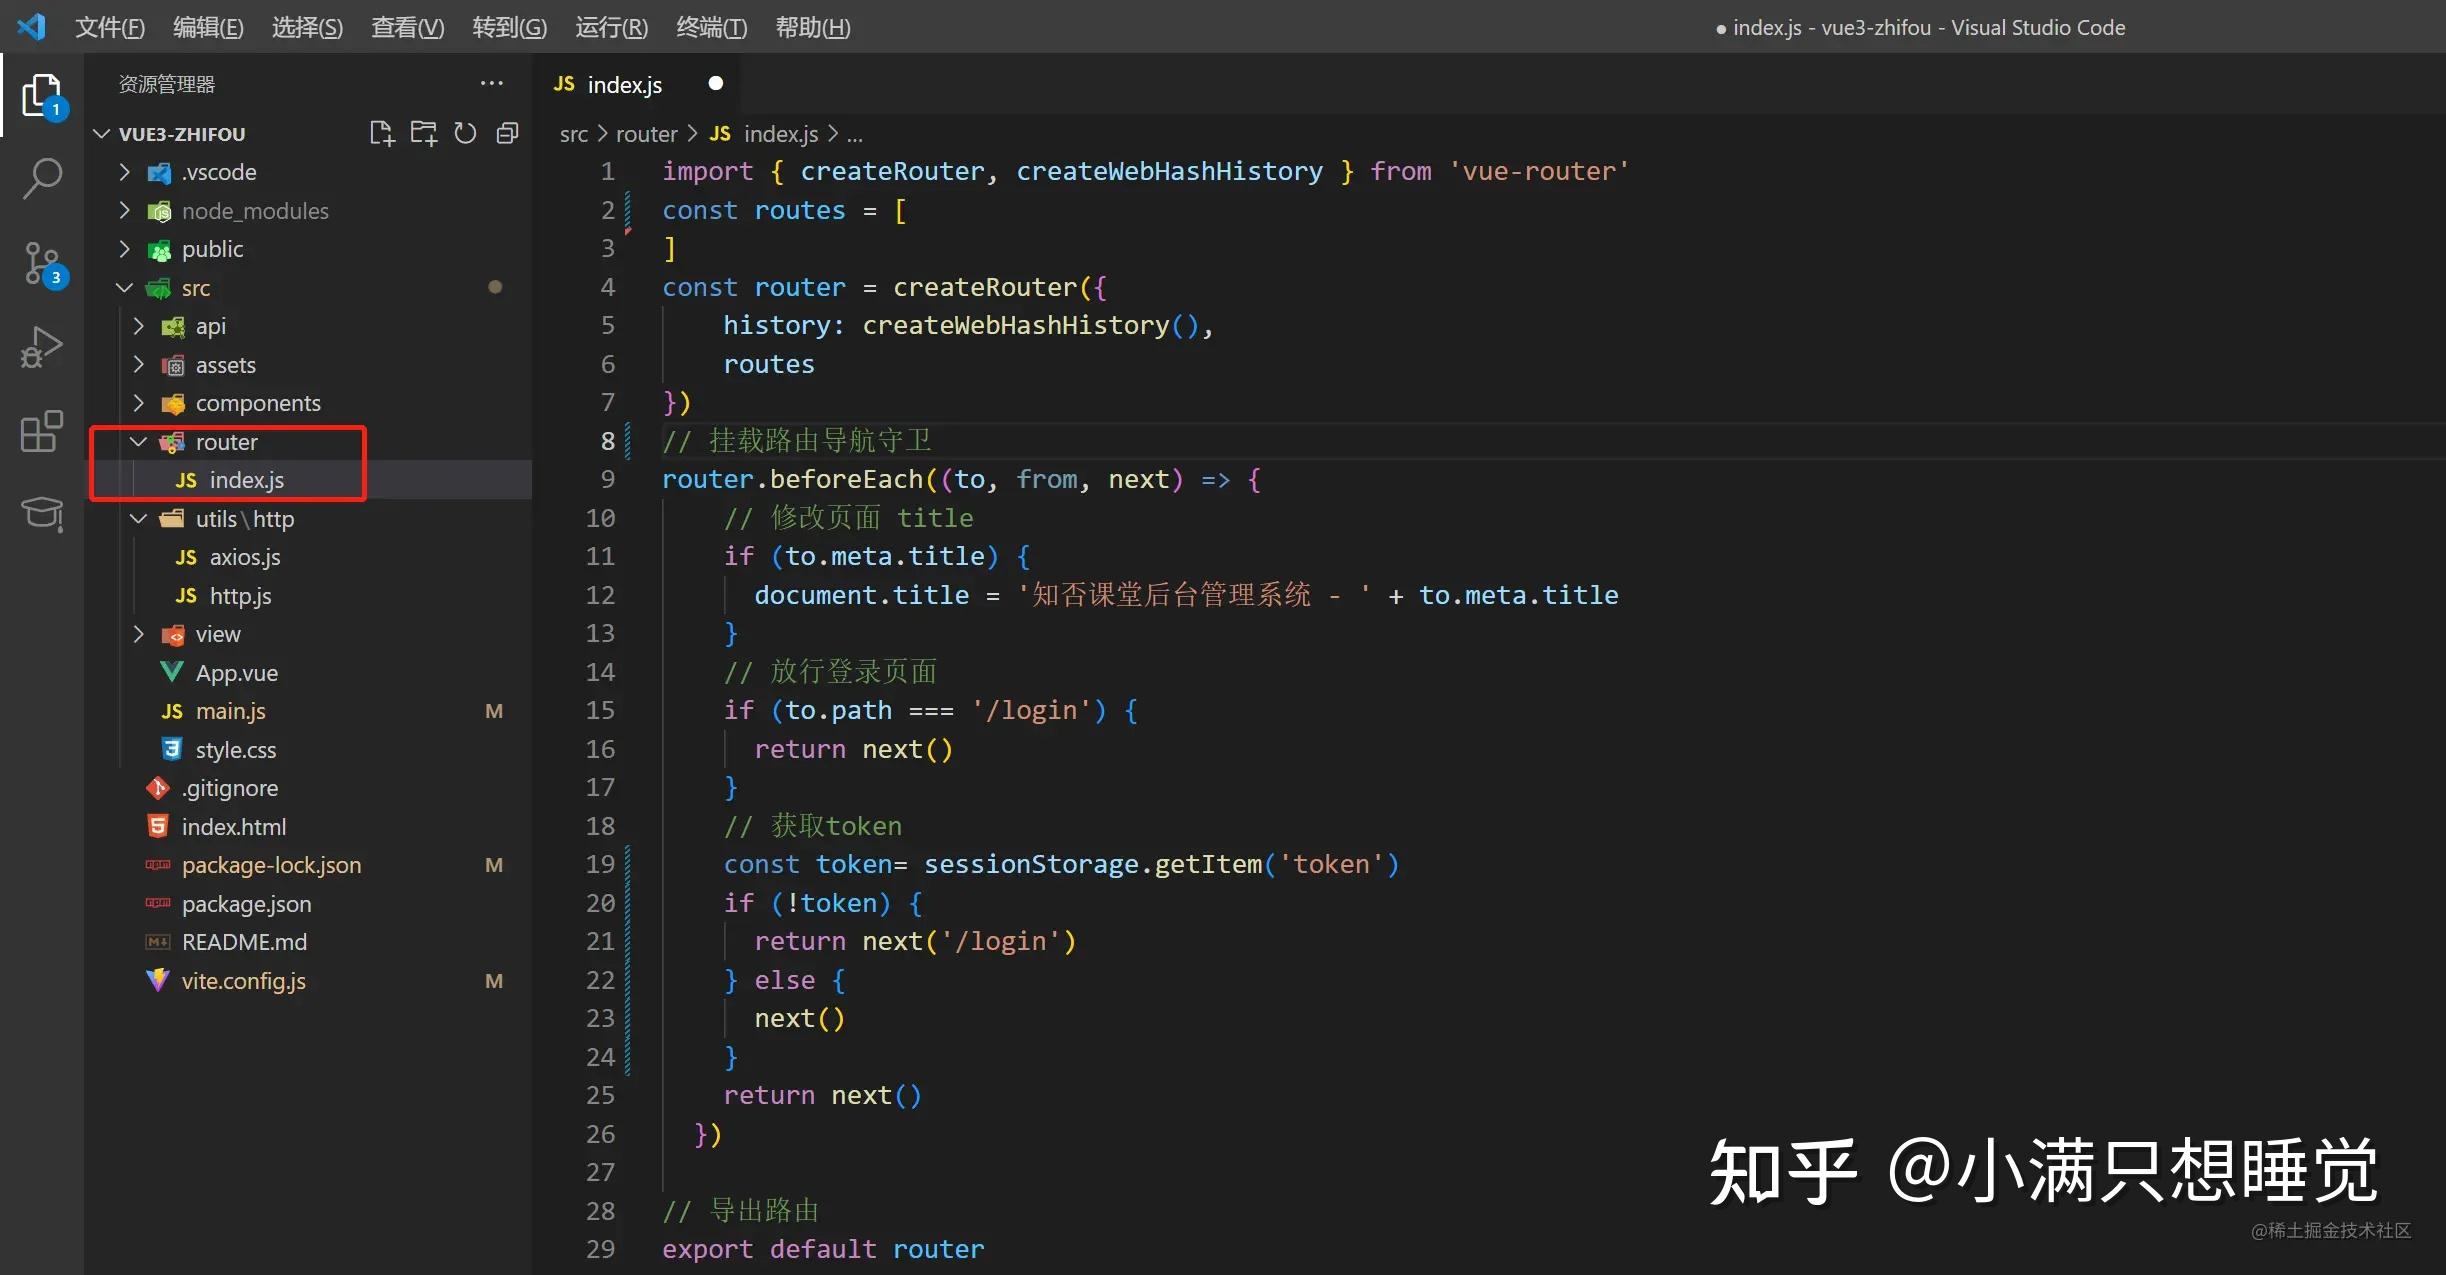Open the 帮助(H) menu
2446x1275 pixels.
click(813, 27)
